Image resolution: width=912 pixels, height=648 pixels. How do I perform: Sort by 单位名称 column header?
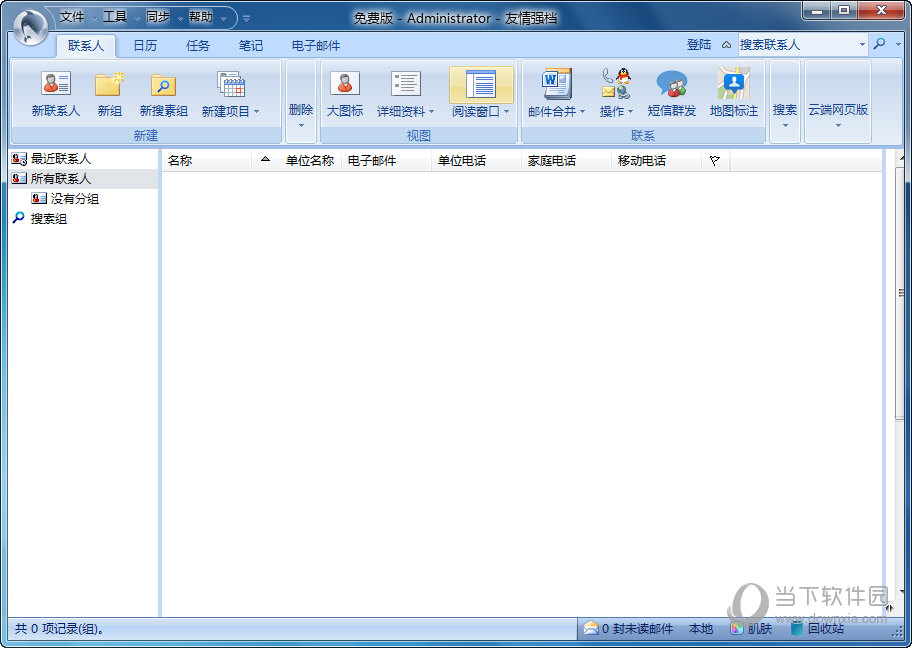309,161
